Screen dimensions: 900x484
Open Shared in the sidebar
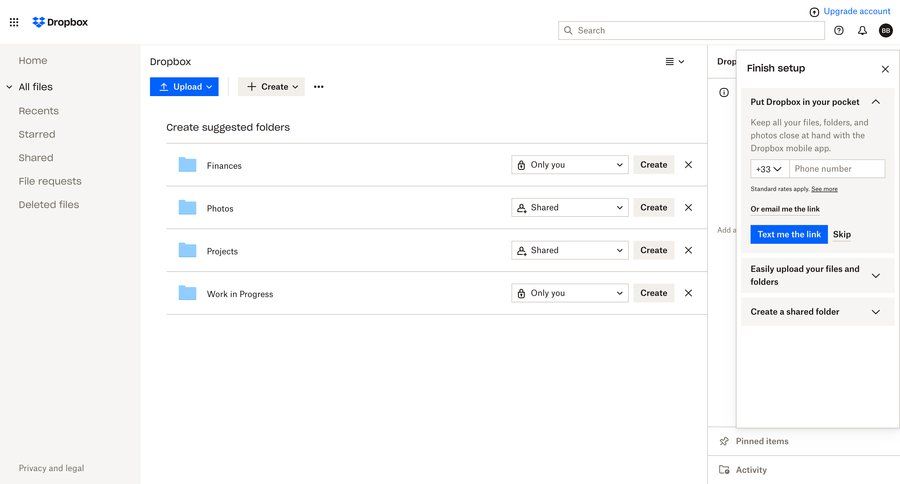click(x=36, y=158)
